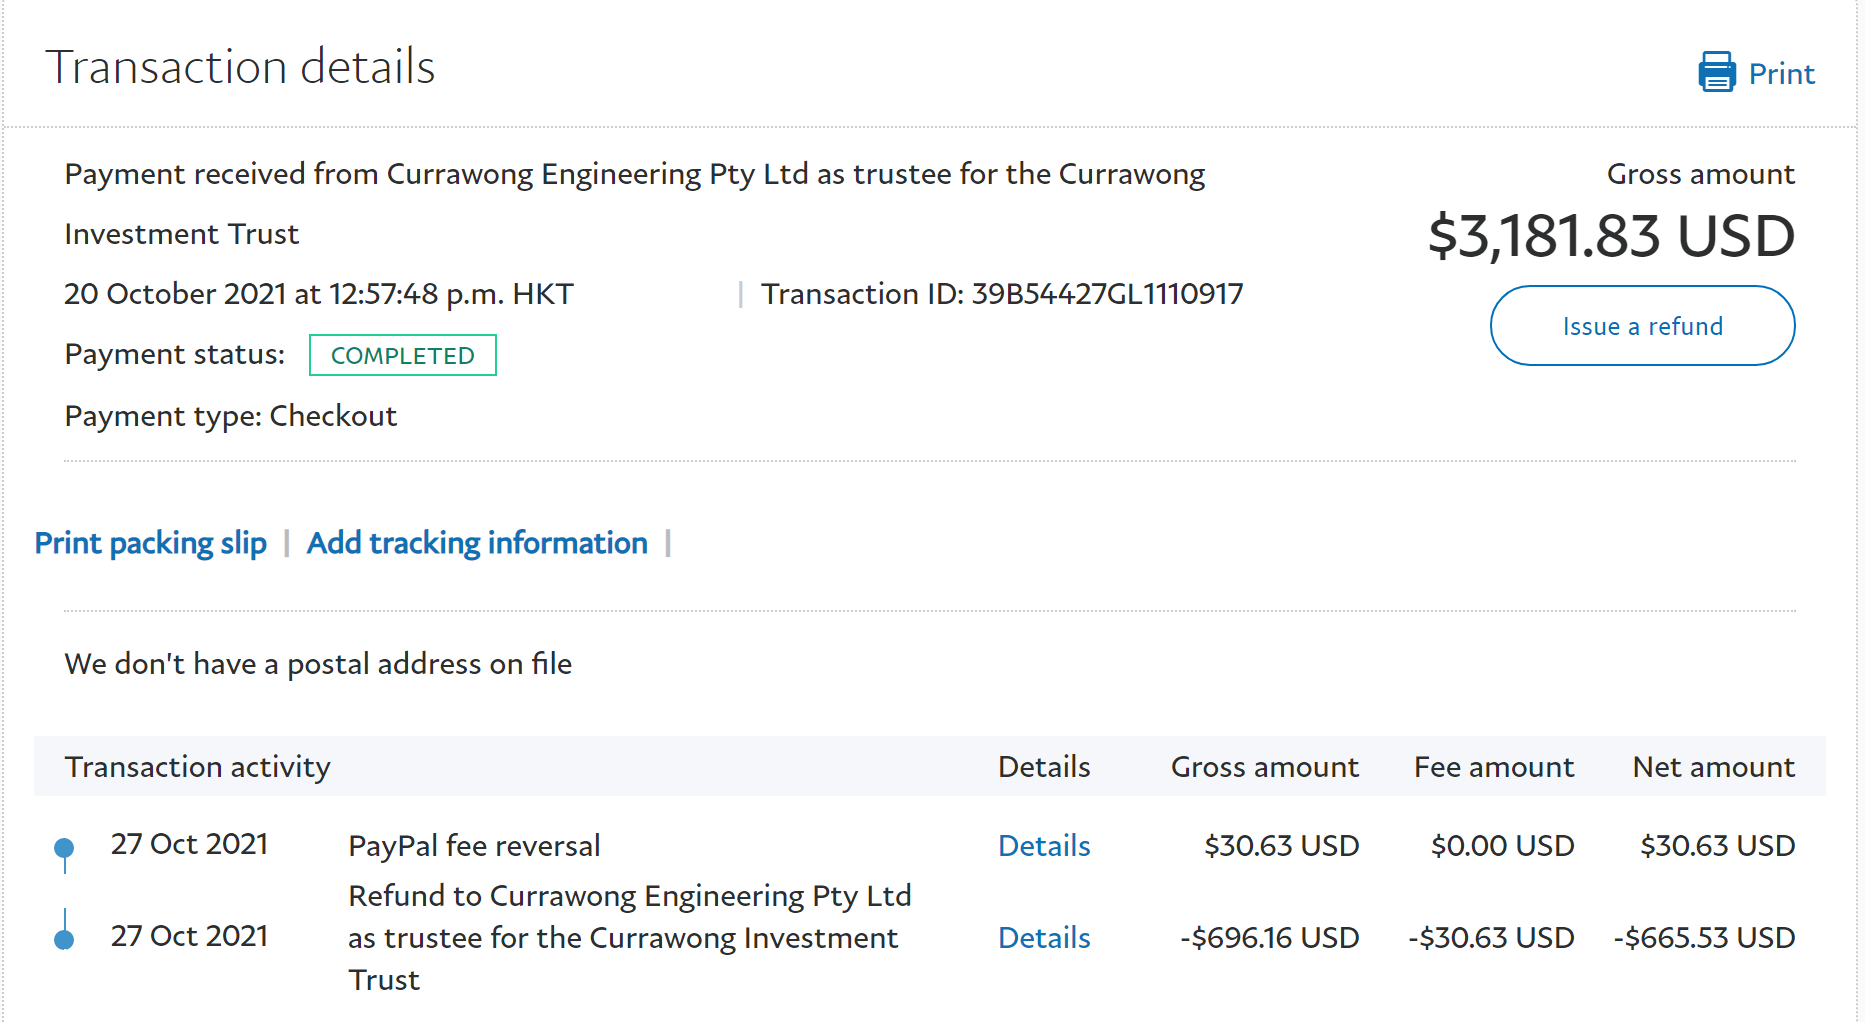The image size is (1865, 1022).
Task: Click timeline dot beside the refund entry
Action: point(64,939)
